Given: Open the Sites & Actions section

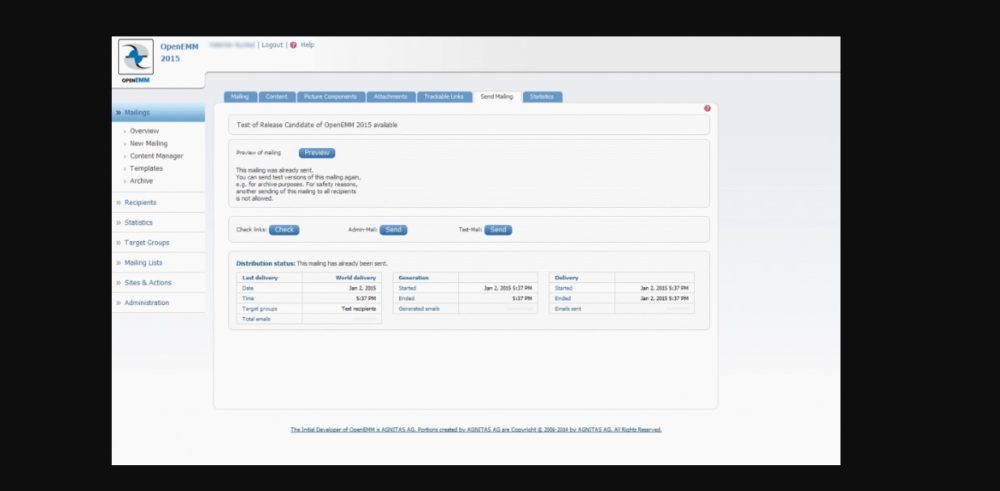Looking at the screenshot, I should (x=147, y=283).
